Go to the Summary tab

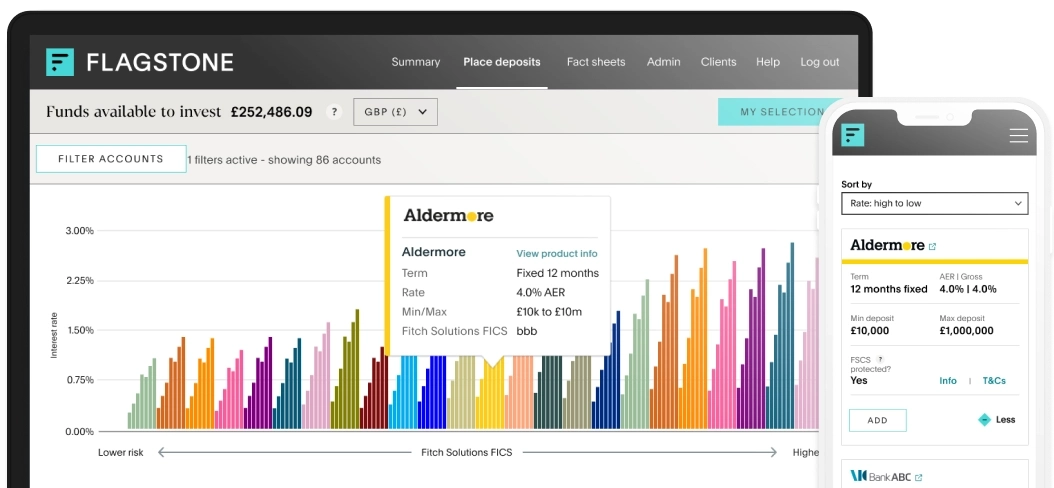tap(415, 62)
